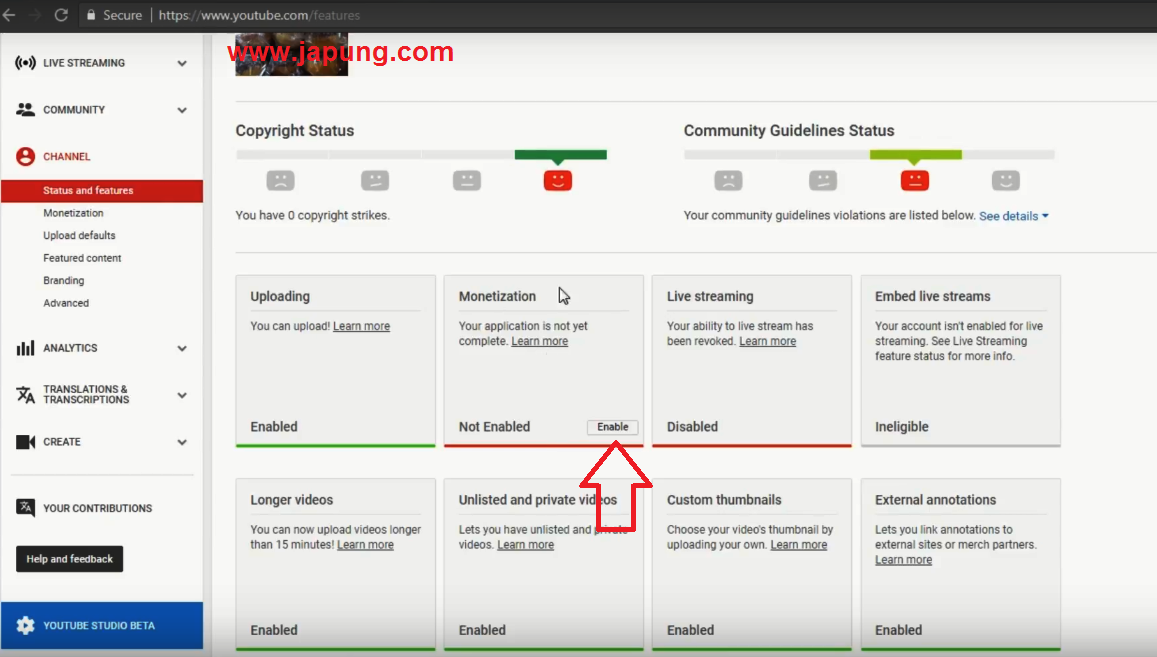The image size is (1157, 657).
Task: Click the last gray community guidelines face
Action: point(1005,180)
